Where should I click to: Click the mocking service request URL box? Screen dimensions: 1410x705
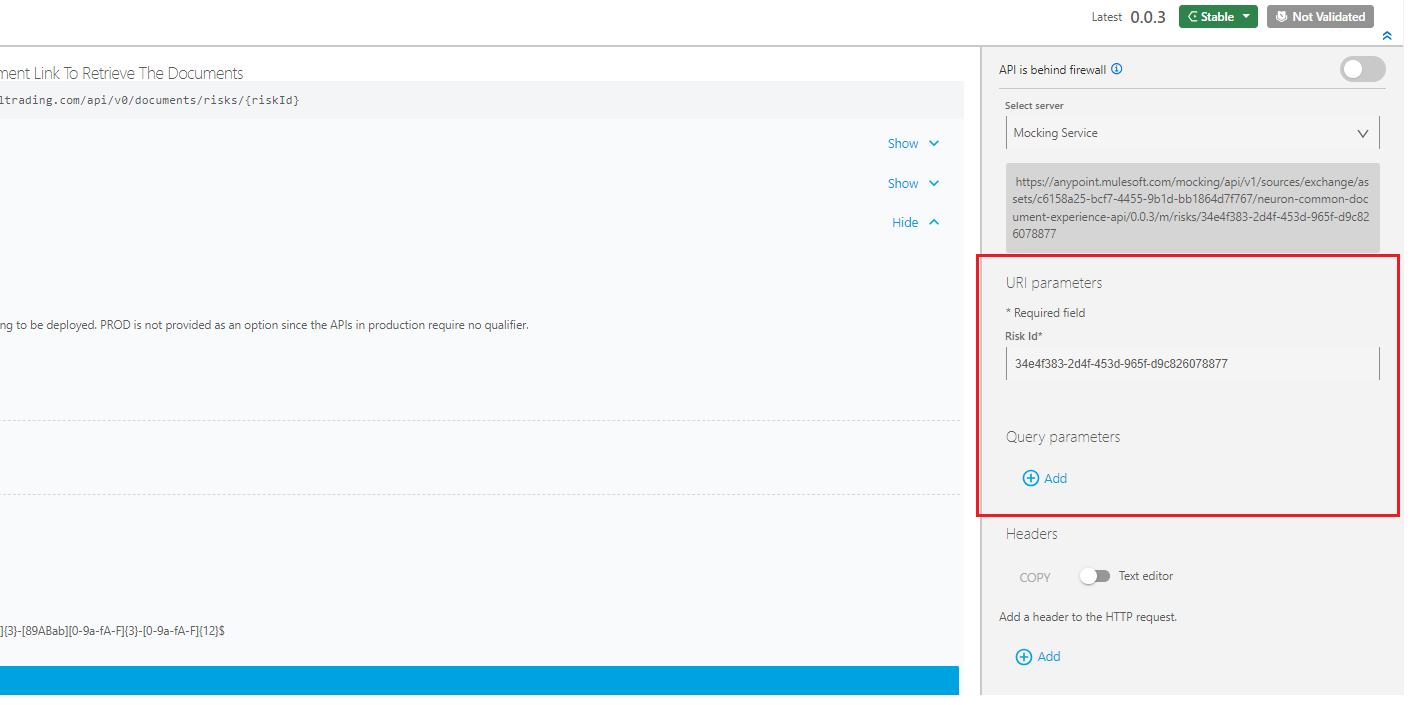[1192, 208]
